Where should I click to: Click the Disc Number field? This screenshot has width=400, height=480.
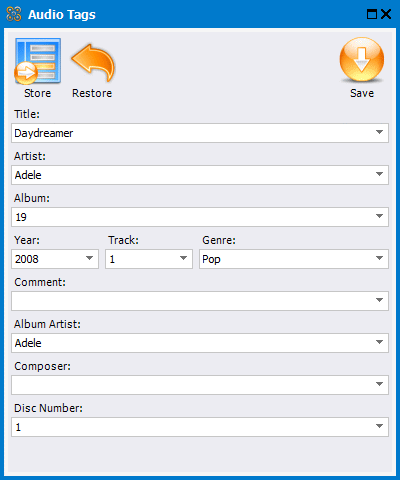(x=200, y=427)
